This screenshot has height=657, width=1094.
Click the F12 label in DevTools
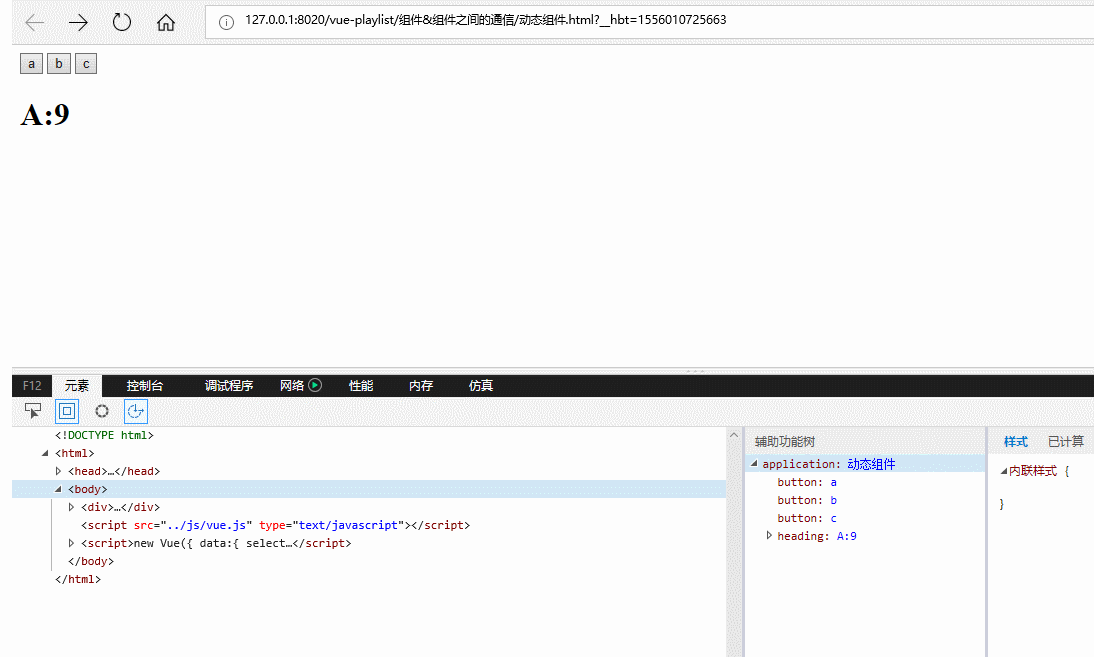click(x=32, y=386)
